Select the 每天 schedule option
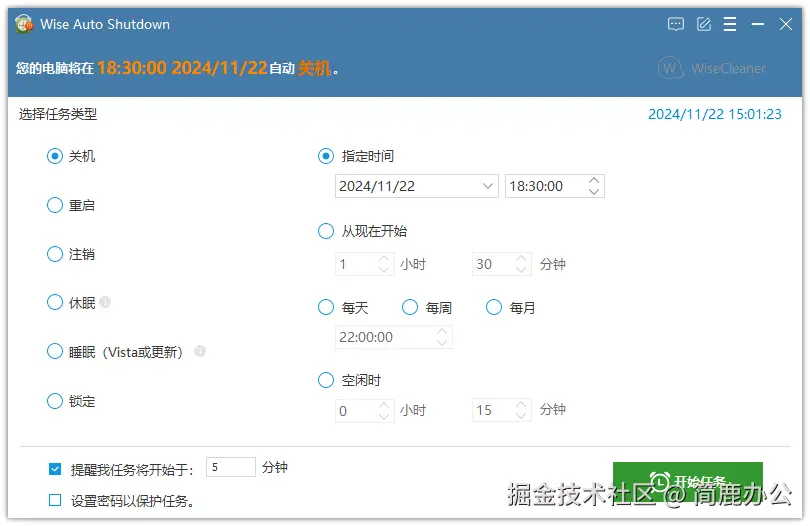The height and width of the screenshot is (526, 810). (326, 307)
